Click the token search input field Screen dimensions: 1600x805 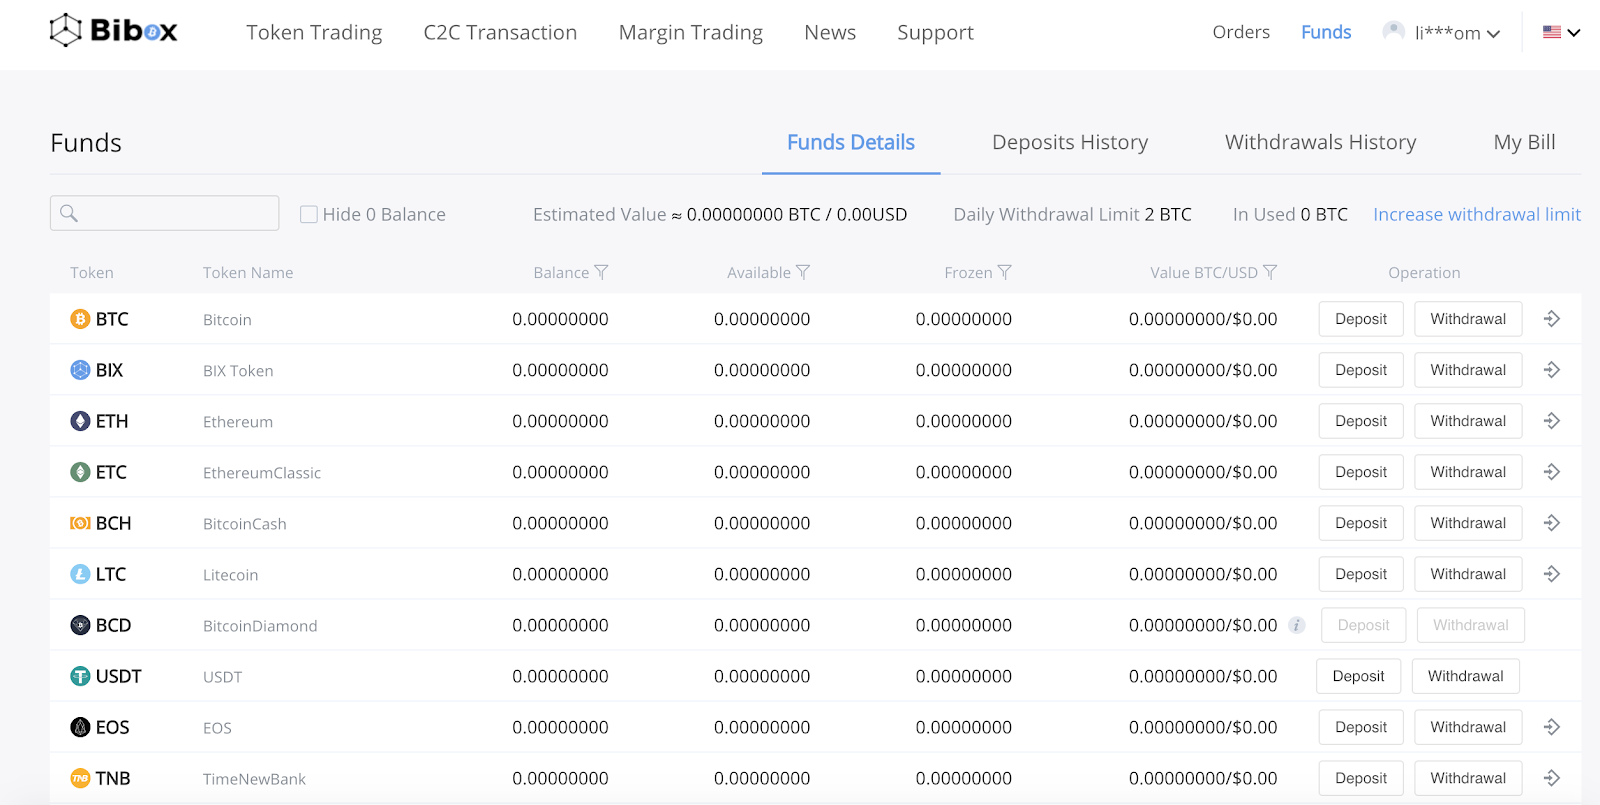pos(164,213)
